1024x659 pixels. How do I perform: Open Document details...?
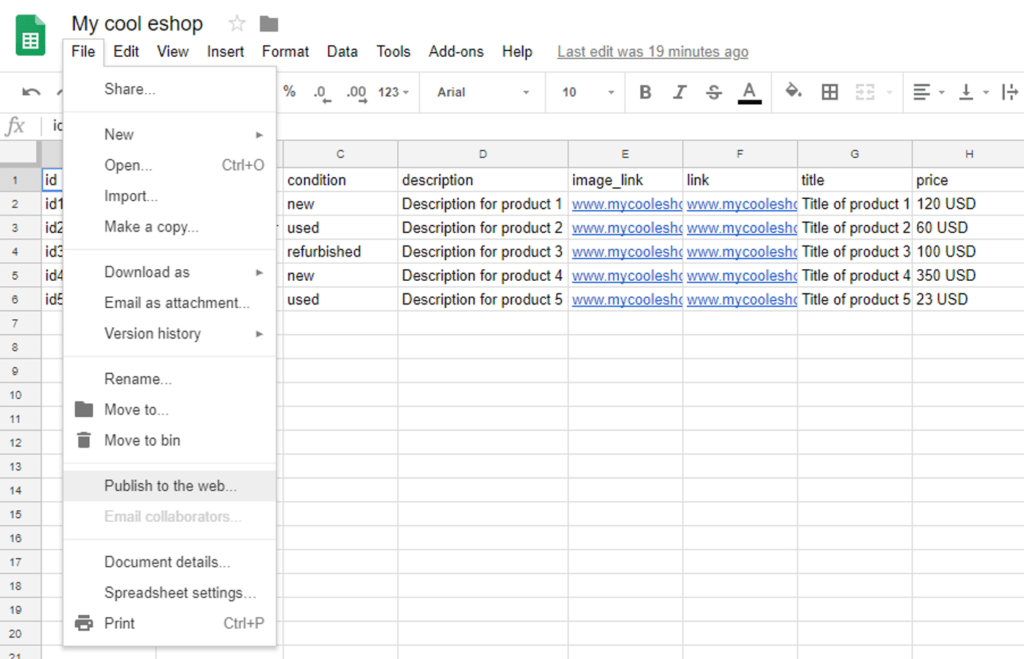[170, 562]
